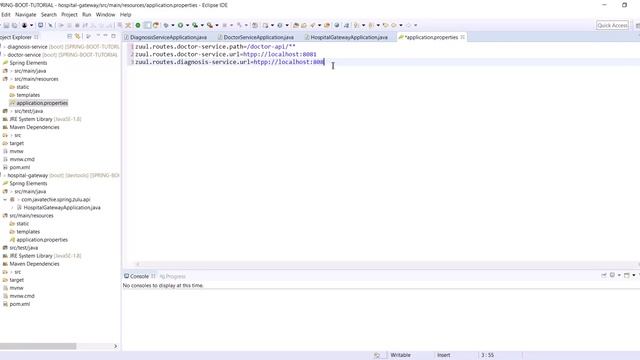Click the doctor-service url localhost:8081 line
Image resolution: width=640 pixels, height=360 pixels.
point(225,54)
